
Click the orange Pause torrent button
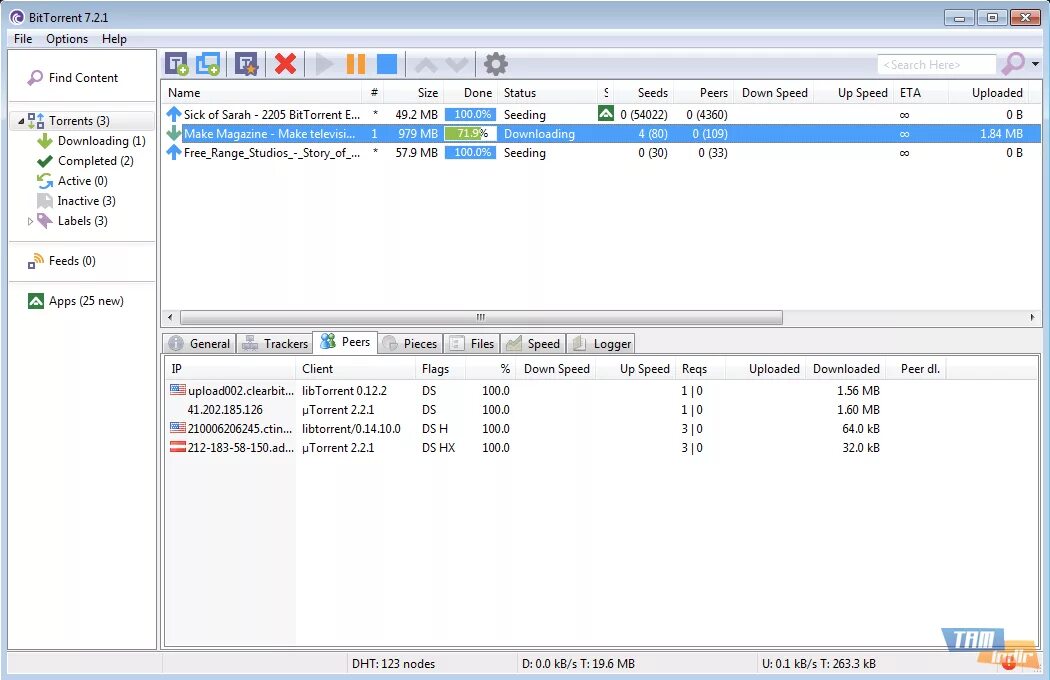click(356, 64)
